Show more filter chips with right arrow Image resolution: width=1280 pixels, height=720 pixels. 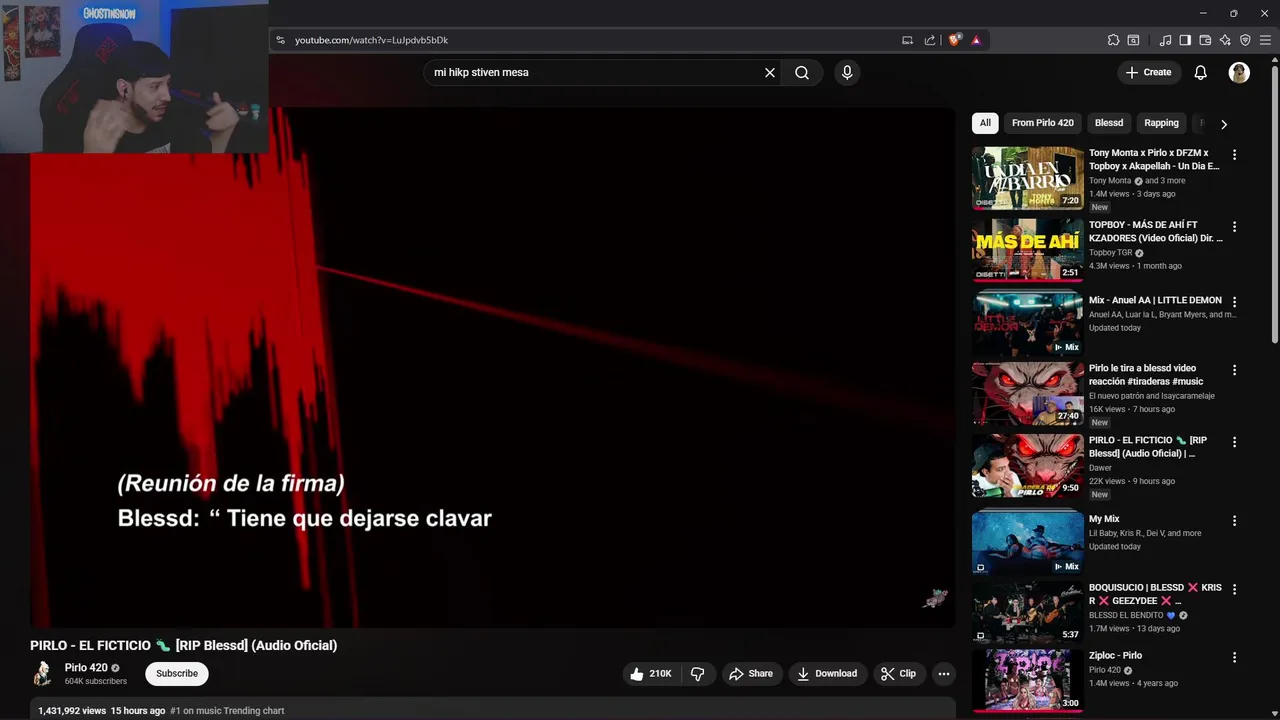1224,124
